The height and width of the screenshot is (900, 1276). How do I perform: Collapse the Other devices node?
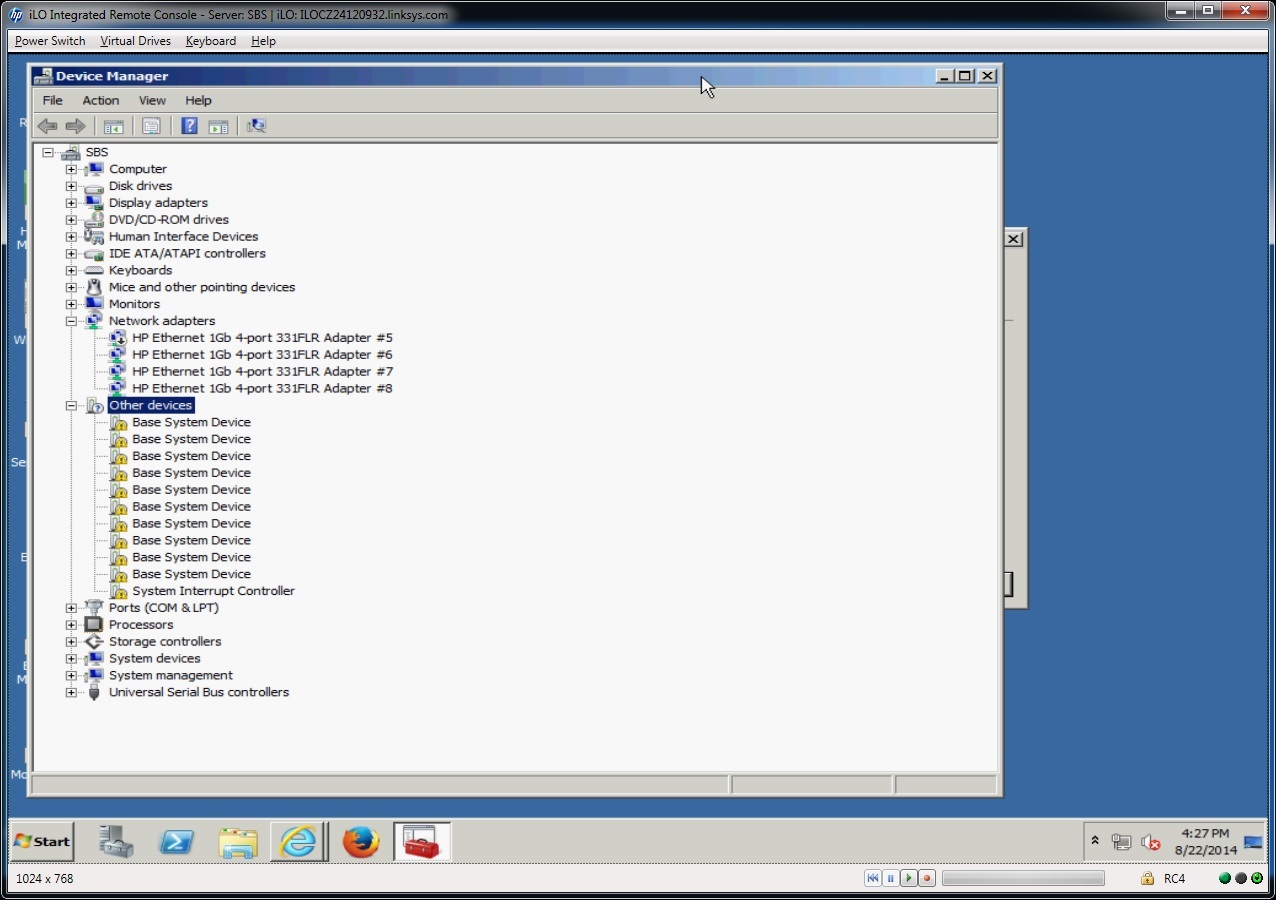tap(71, 406)
